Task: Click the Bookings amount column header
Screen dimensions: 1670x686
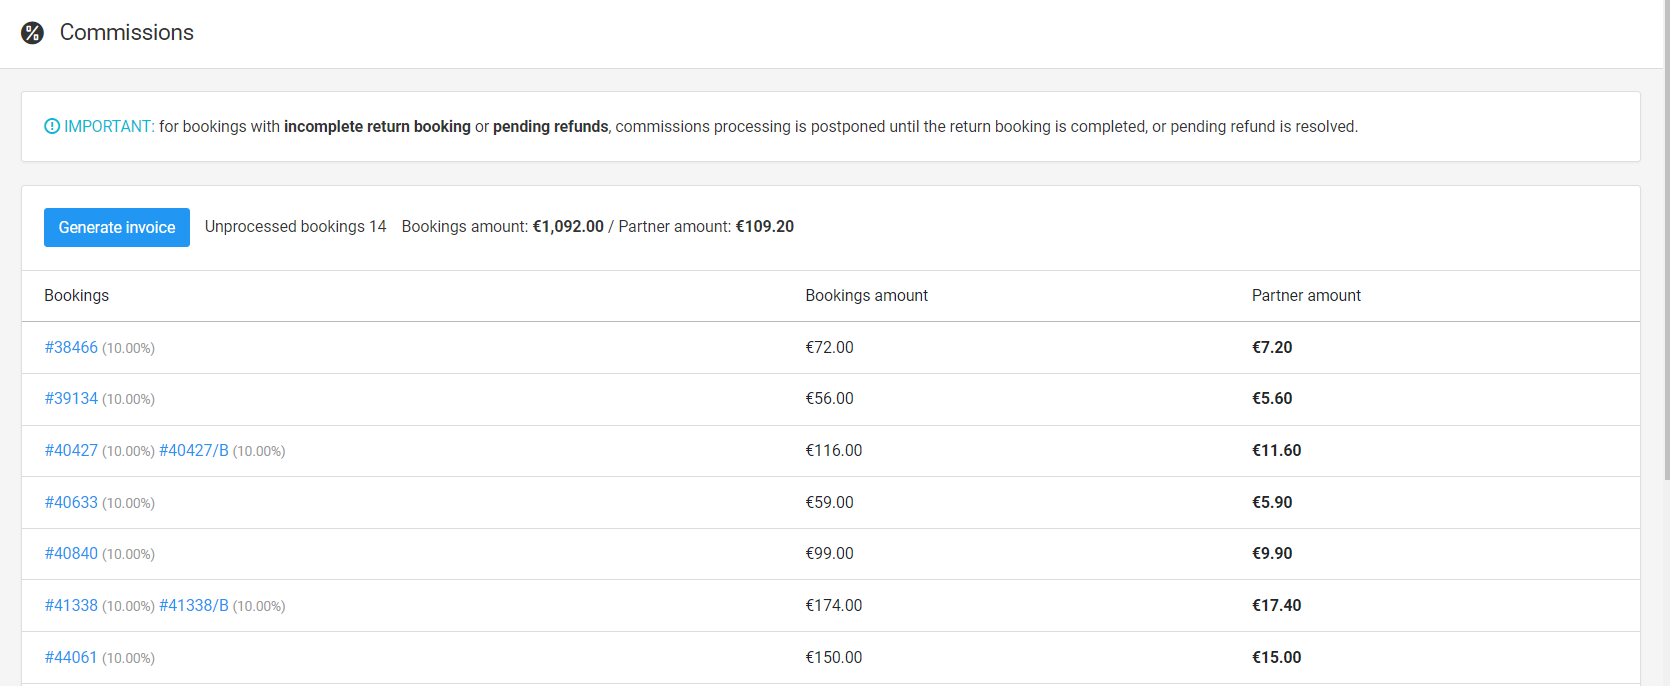Action: point(866,295)
